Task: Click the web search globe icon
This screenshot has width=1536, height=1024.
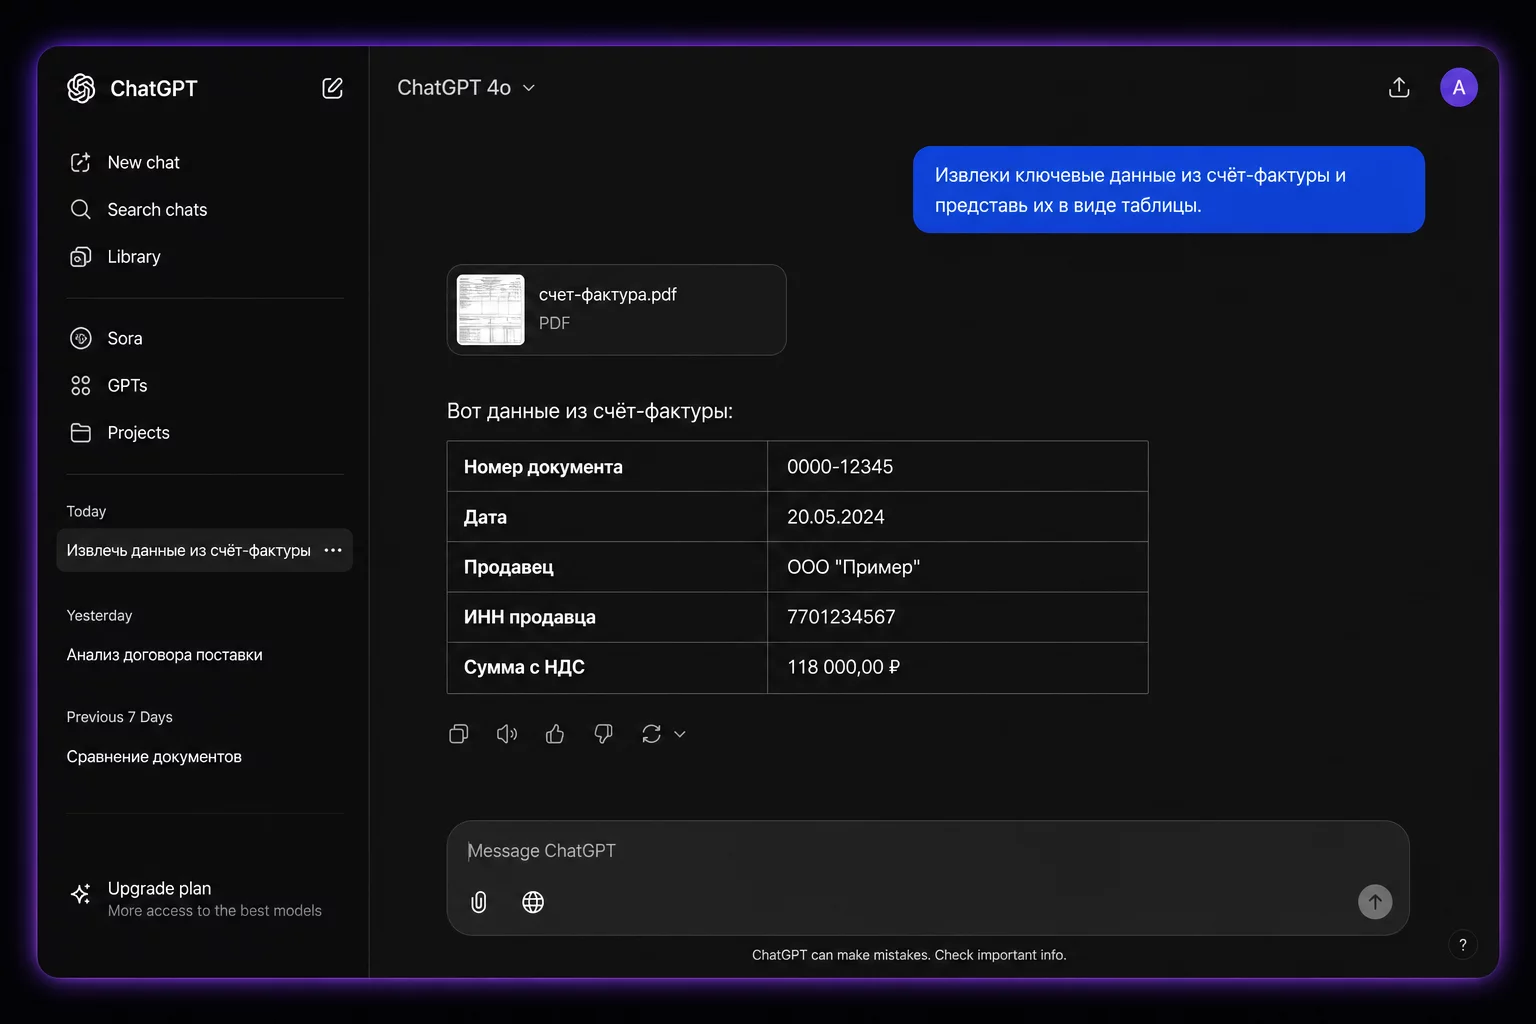Action: (533, 902)
